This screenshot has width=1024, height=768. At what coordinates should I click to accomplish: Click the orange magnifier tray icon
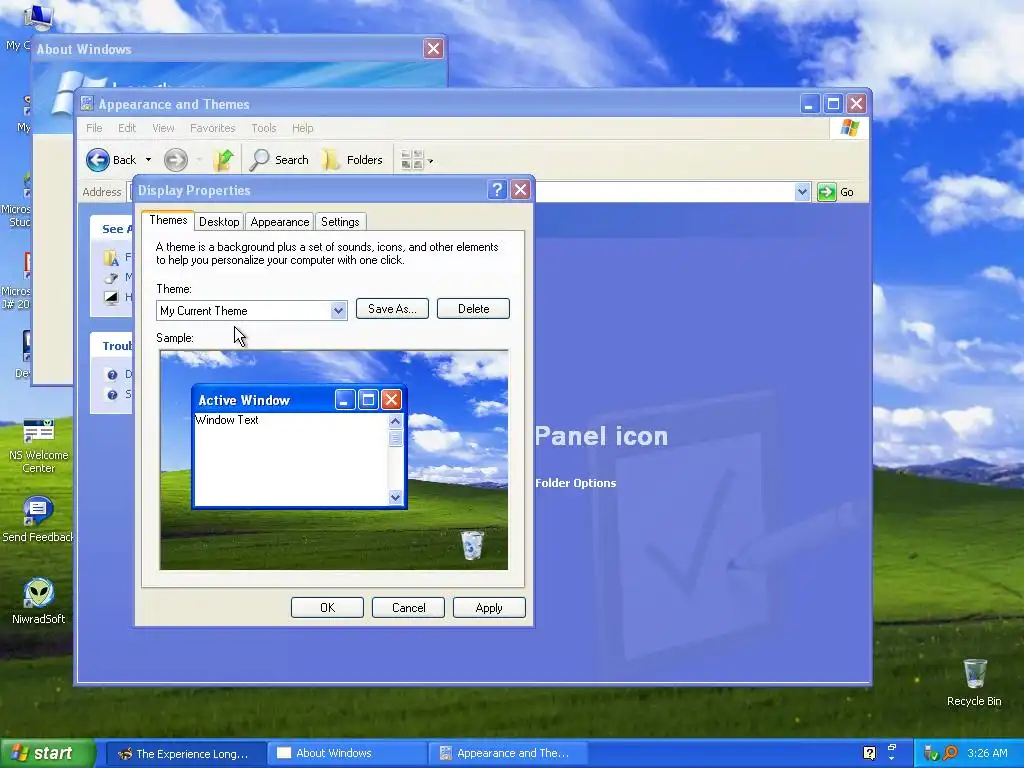(x=950, y=754)
